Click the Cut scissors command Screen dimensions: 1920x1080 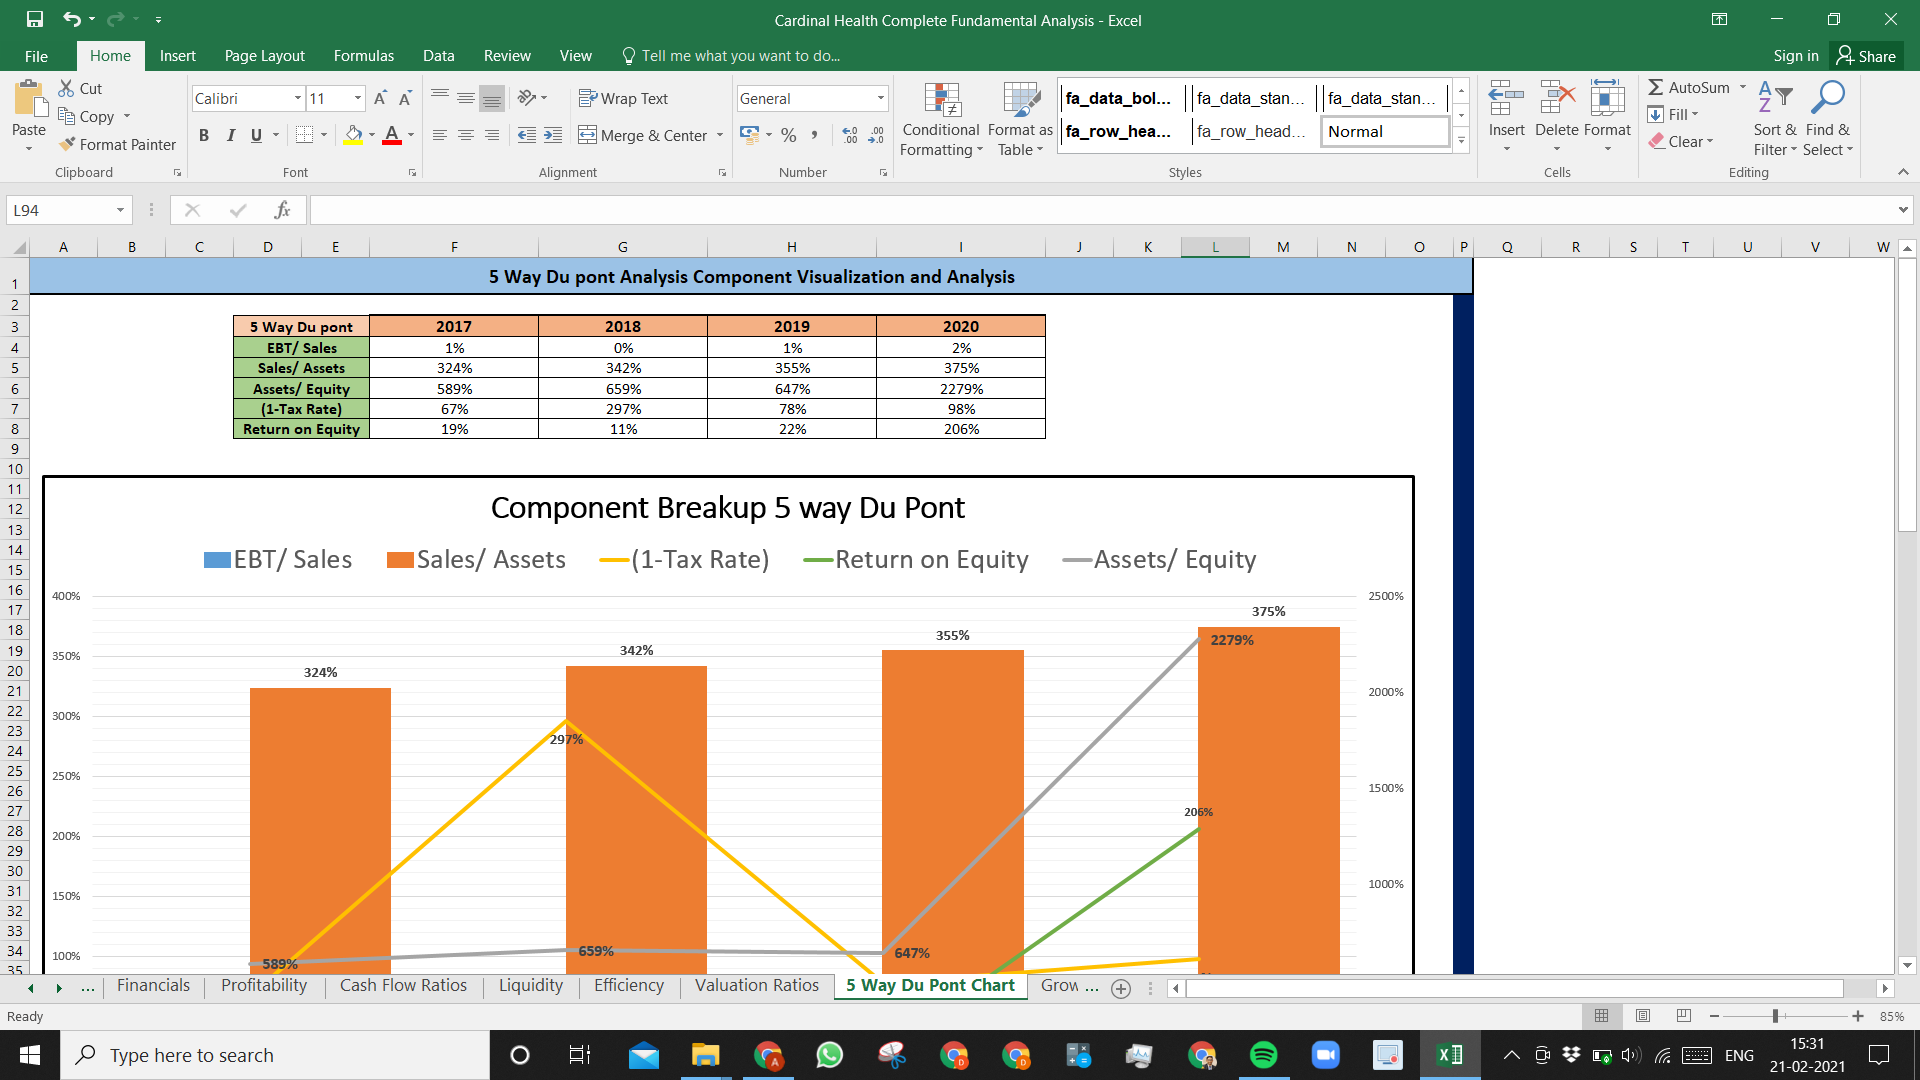coord(80,88)
